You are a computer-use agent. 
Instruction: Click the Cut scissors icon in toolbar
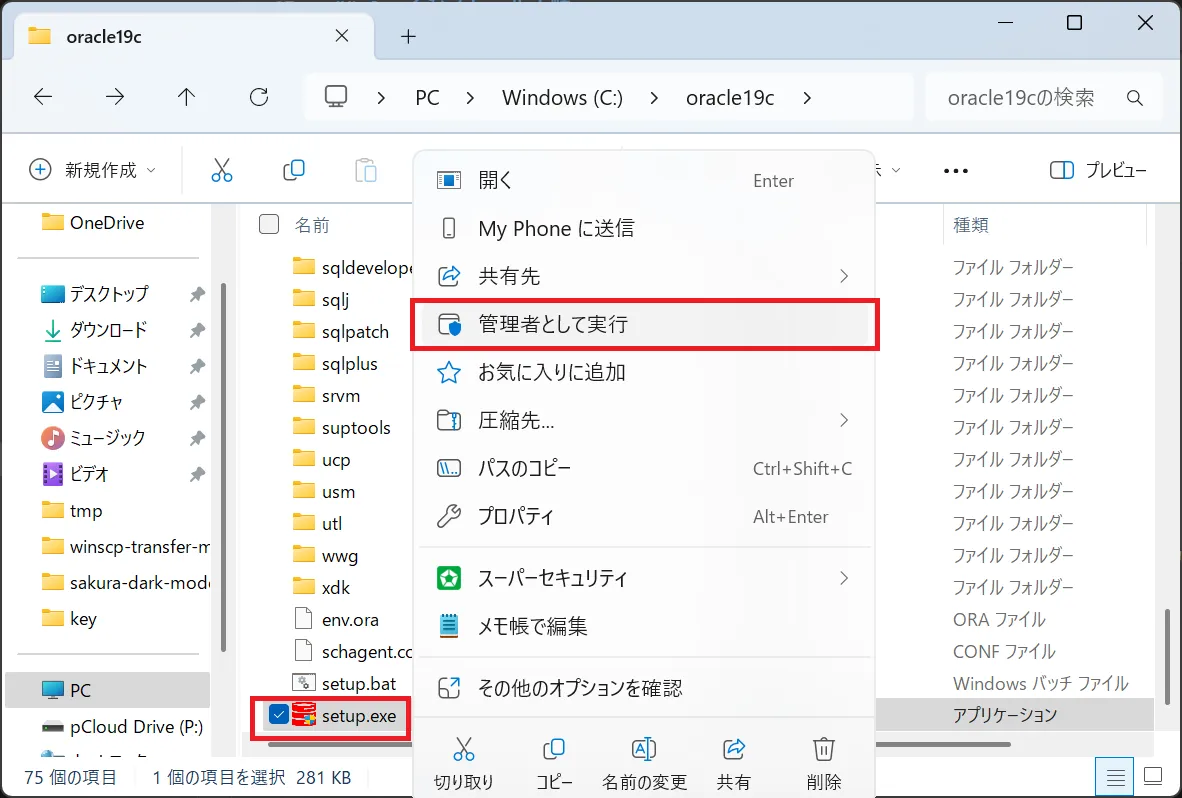[222, 170]
